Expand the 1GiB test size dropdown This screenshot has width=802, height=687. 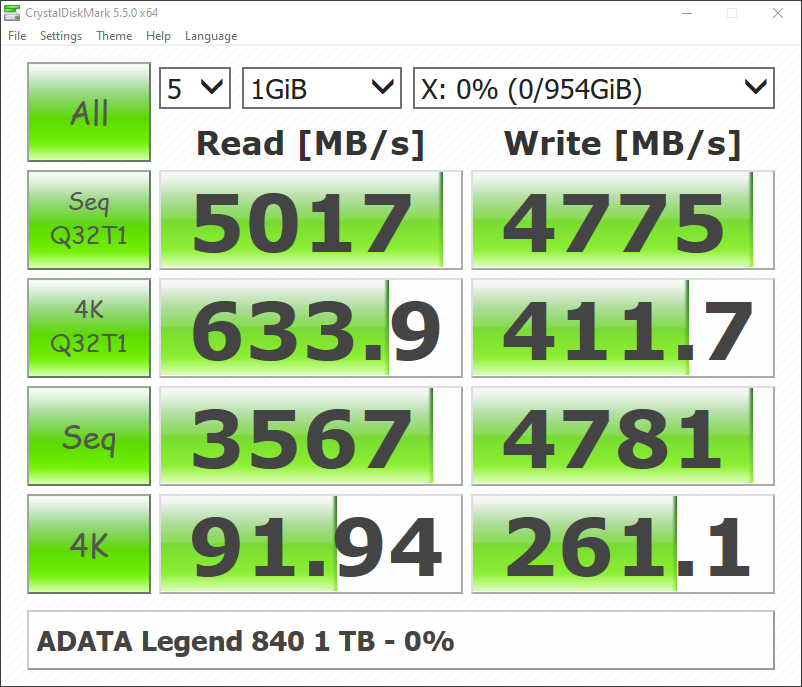pyautogui.click(x=322, y=88)
